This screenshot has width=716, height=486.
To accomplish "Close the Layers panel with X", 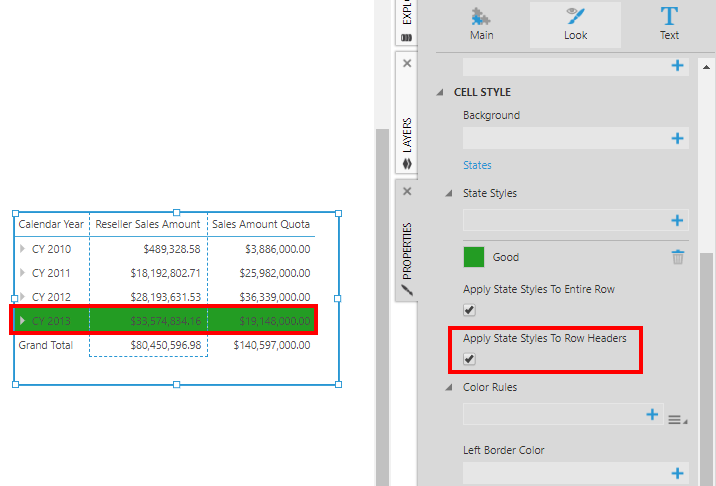I will pyautogui.click(x=407, y=63).
